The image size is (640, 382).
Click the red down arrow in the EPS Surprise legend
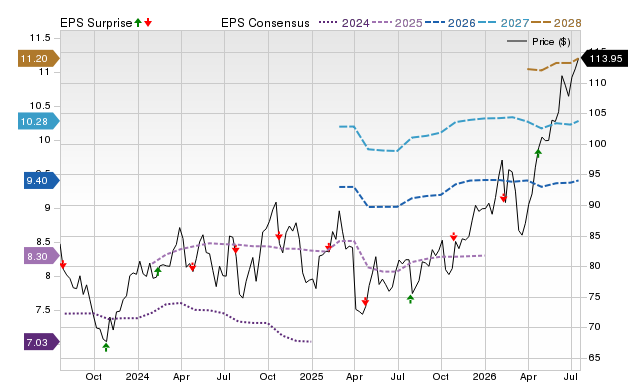point(148,22)
